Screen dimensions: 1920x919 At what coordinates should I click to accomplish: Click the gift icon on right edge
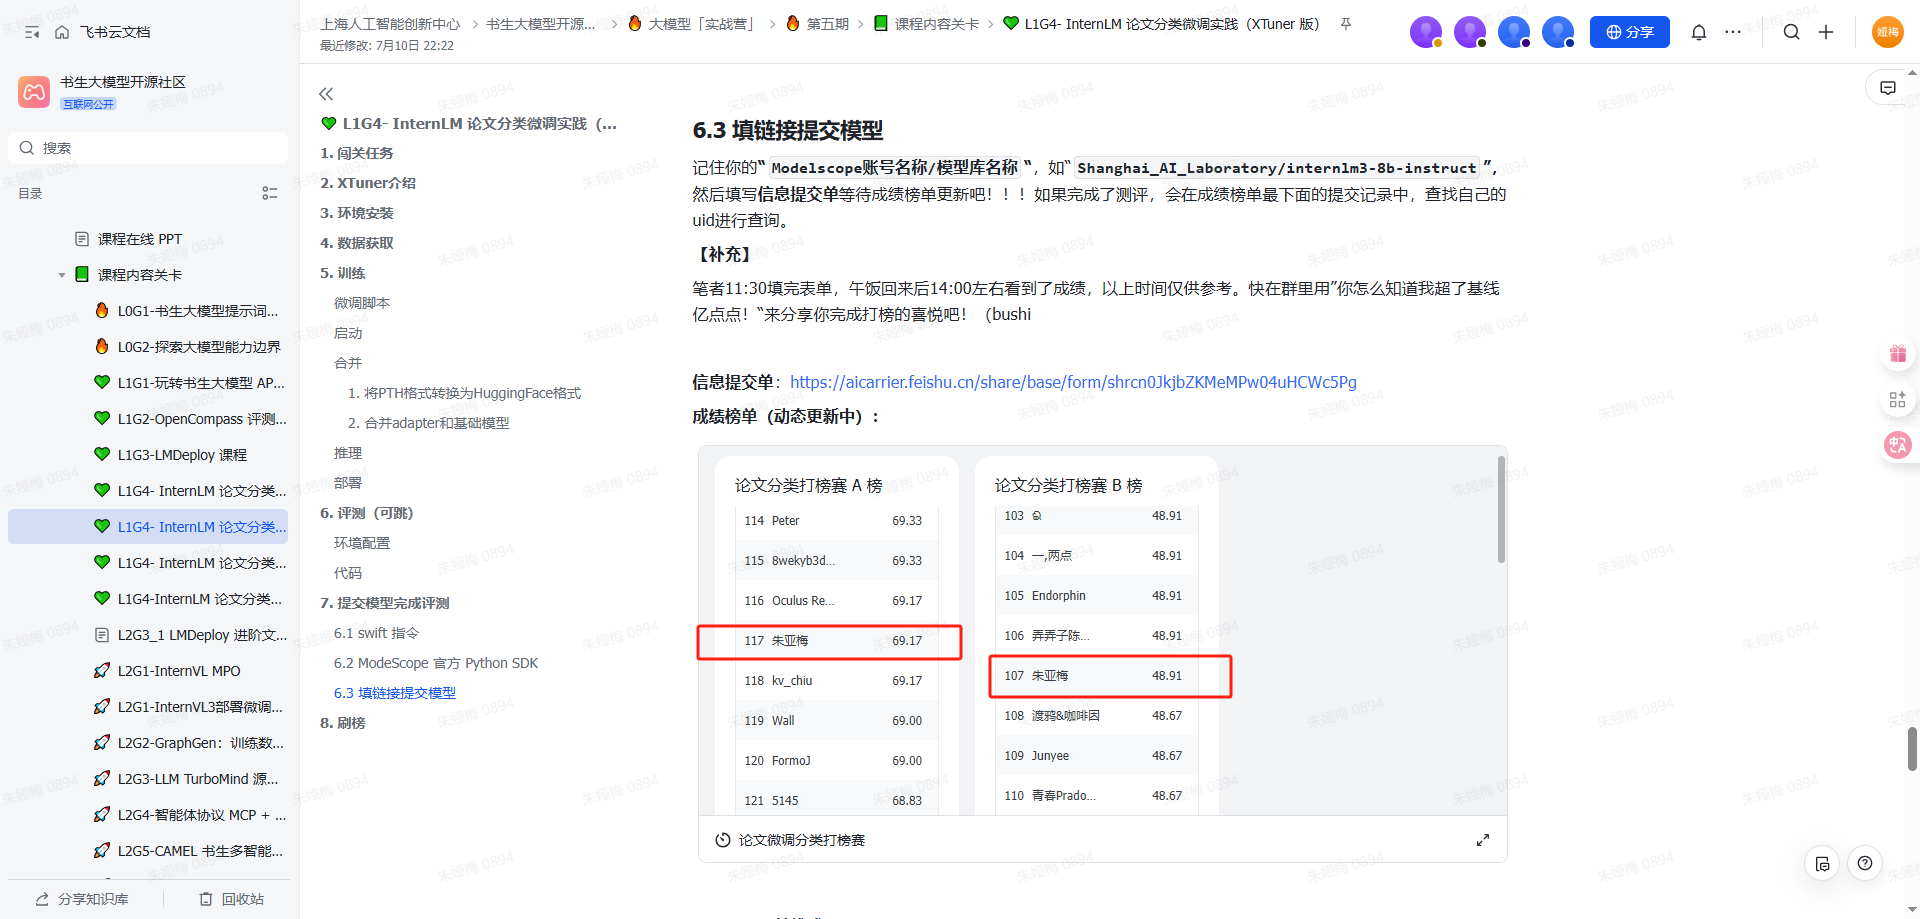pyautogui.click(x=1897, y=353)
